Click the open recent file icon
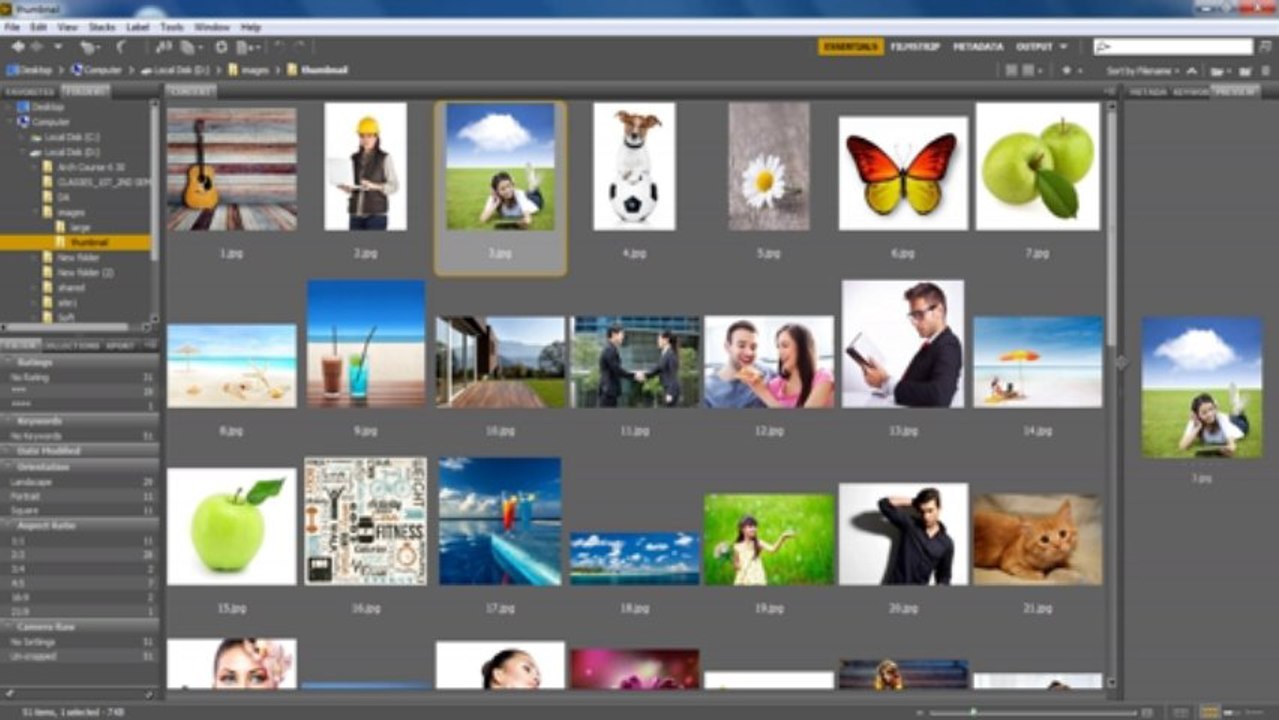Image resolution: width=1279 pixels, height=720 pixels. 1219,71
